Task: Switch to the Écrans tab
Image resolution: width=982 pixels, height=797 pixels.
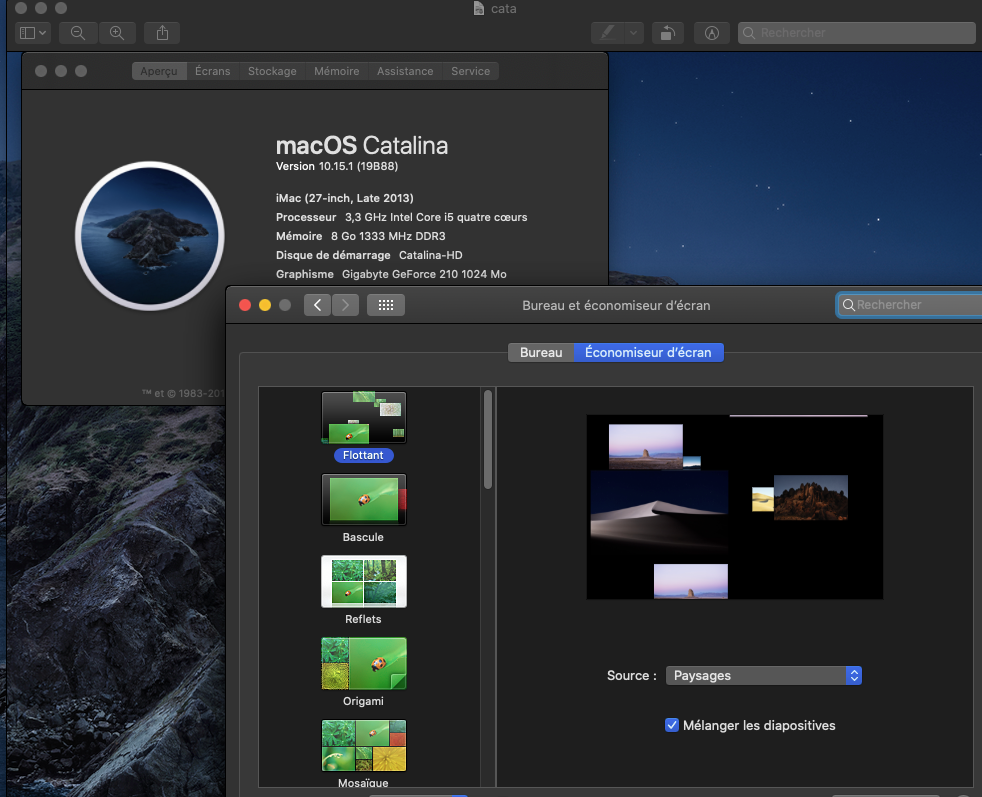Action: point(212,71)
